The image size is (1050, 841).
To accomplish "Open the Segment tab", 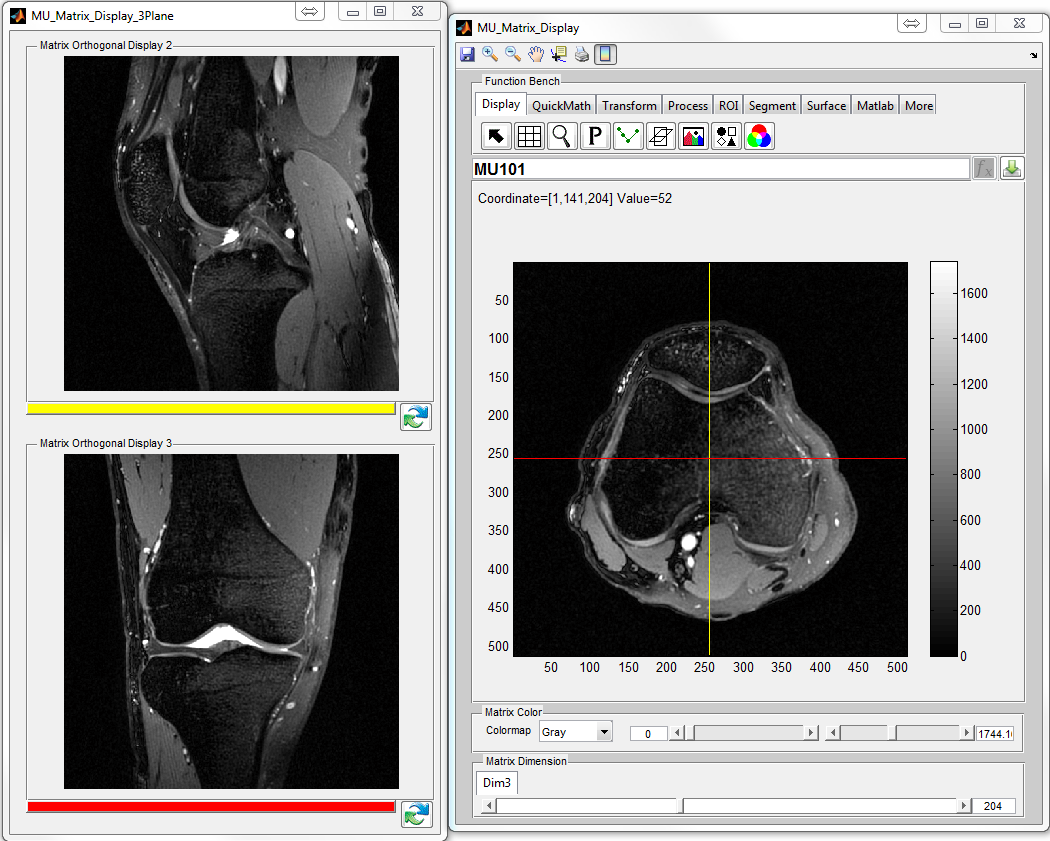I will point(772,105).
